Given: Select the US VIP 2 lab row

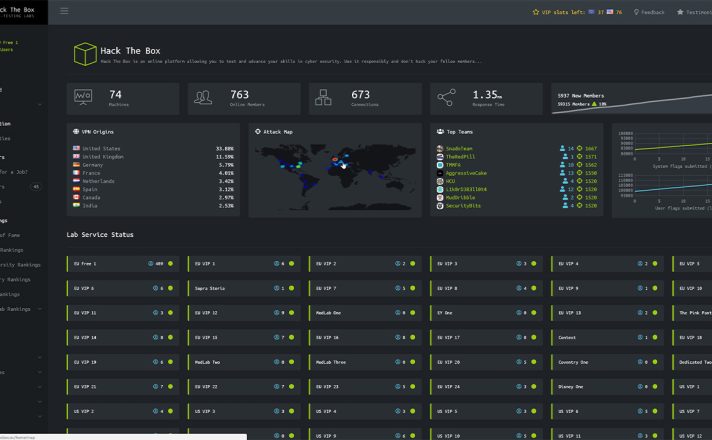Looking at the screenshot, I should click(x=123, y=411).
